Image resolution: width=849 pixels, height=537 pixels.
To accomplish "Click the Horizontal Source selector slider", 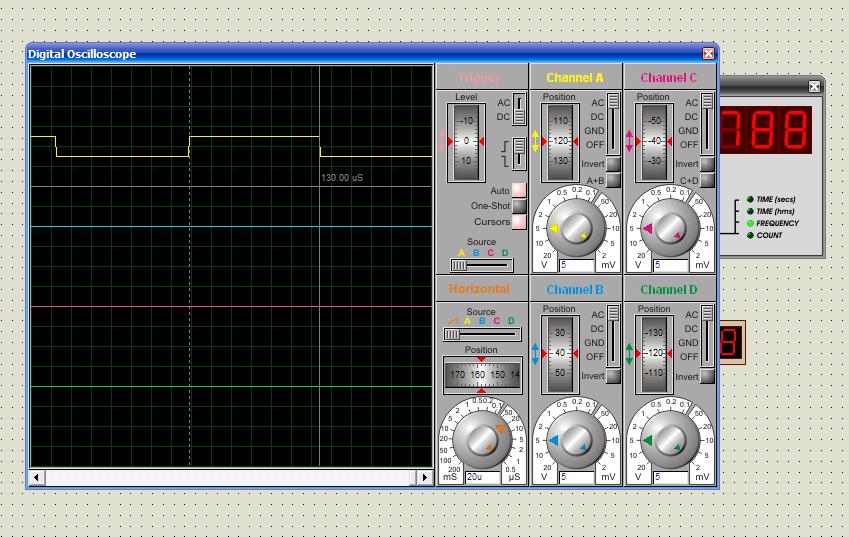I will (481, 334).
